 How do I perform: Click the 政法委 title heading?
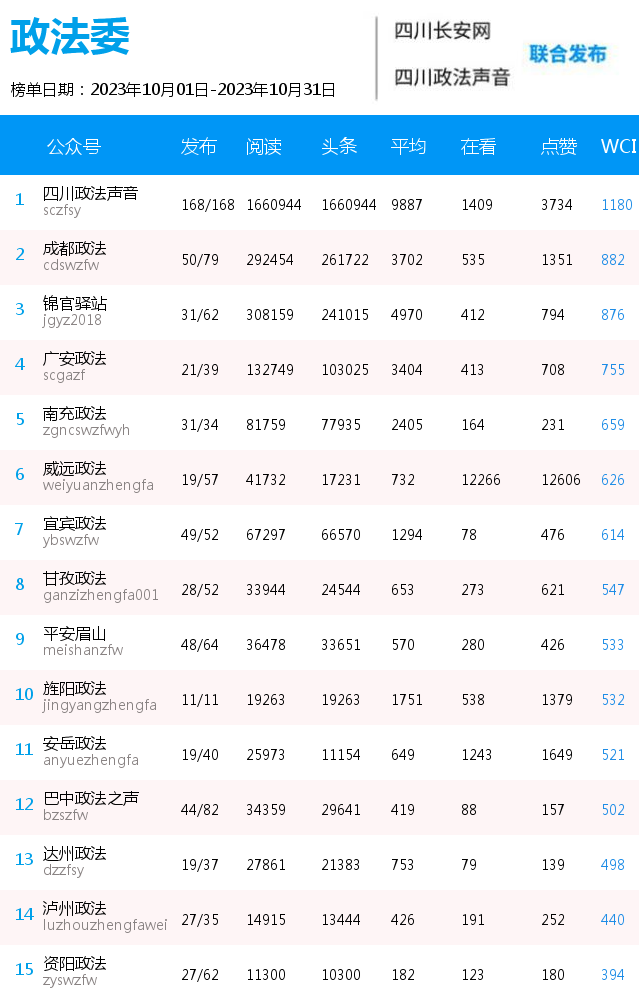(x=70, y=37)
